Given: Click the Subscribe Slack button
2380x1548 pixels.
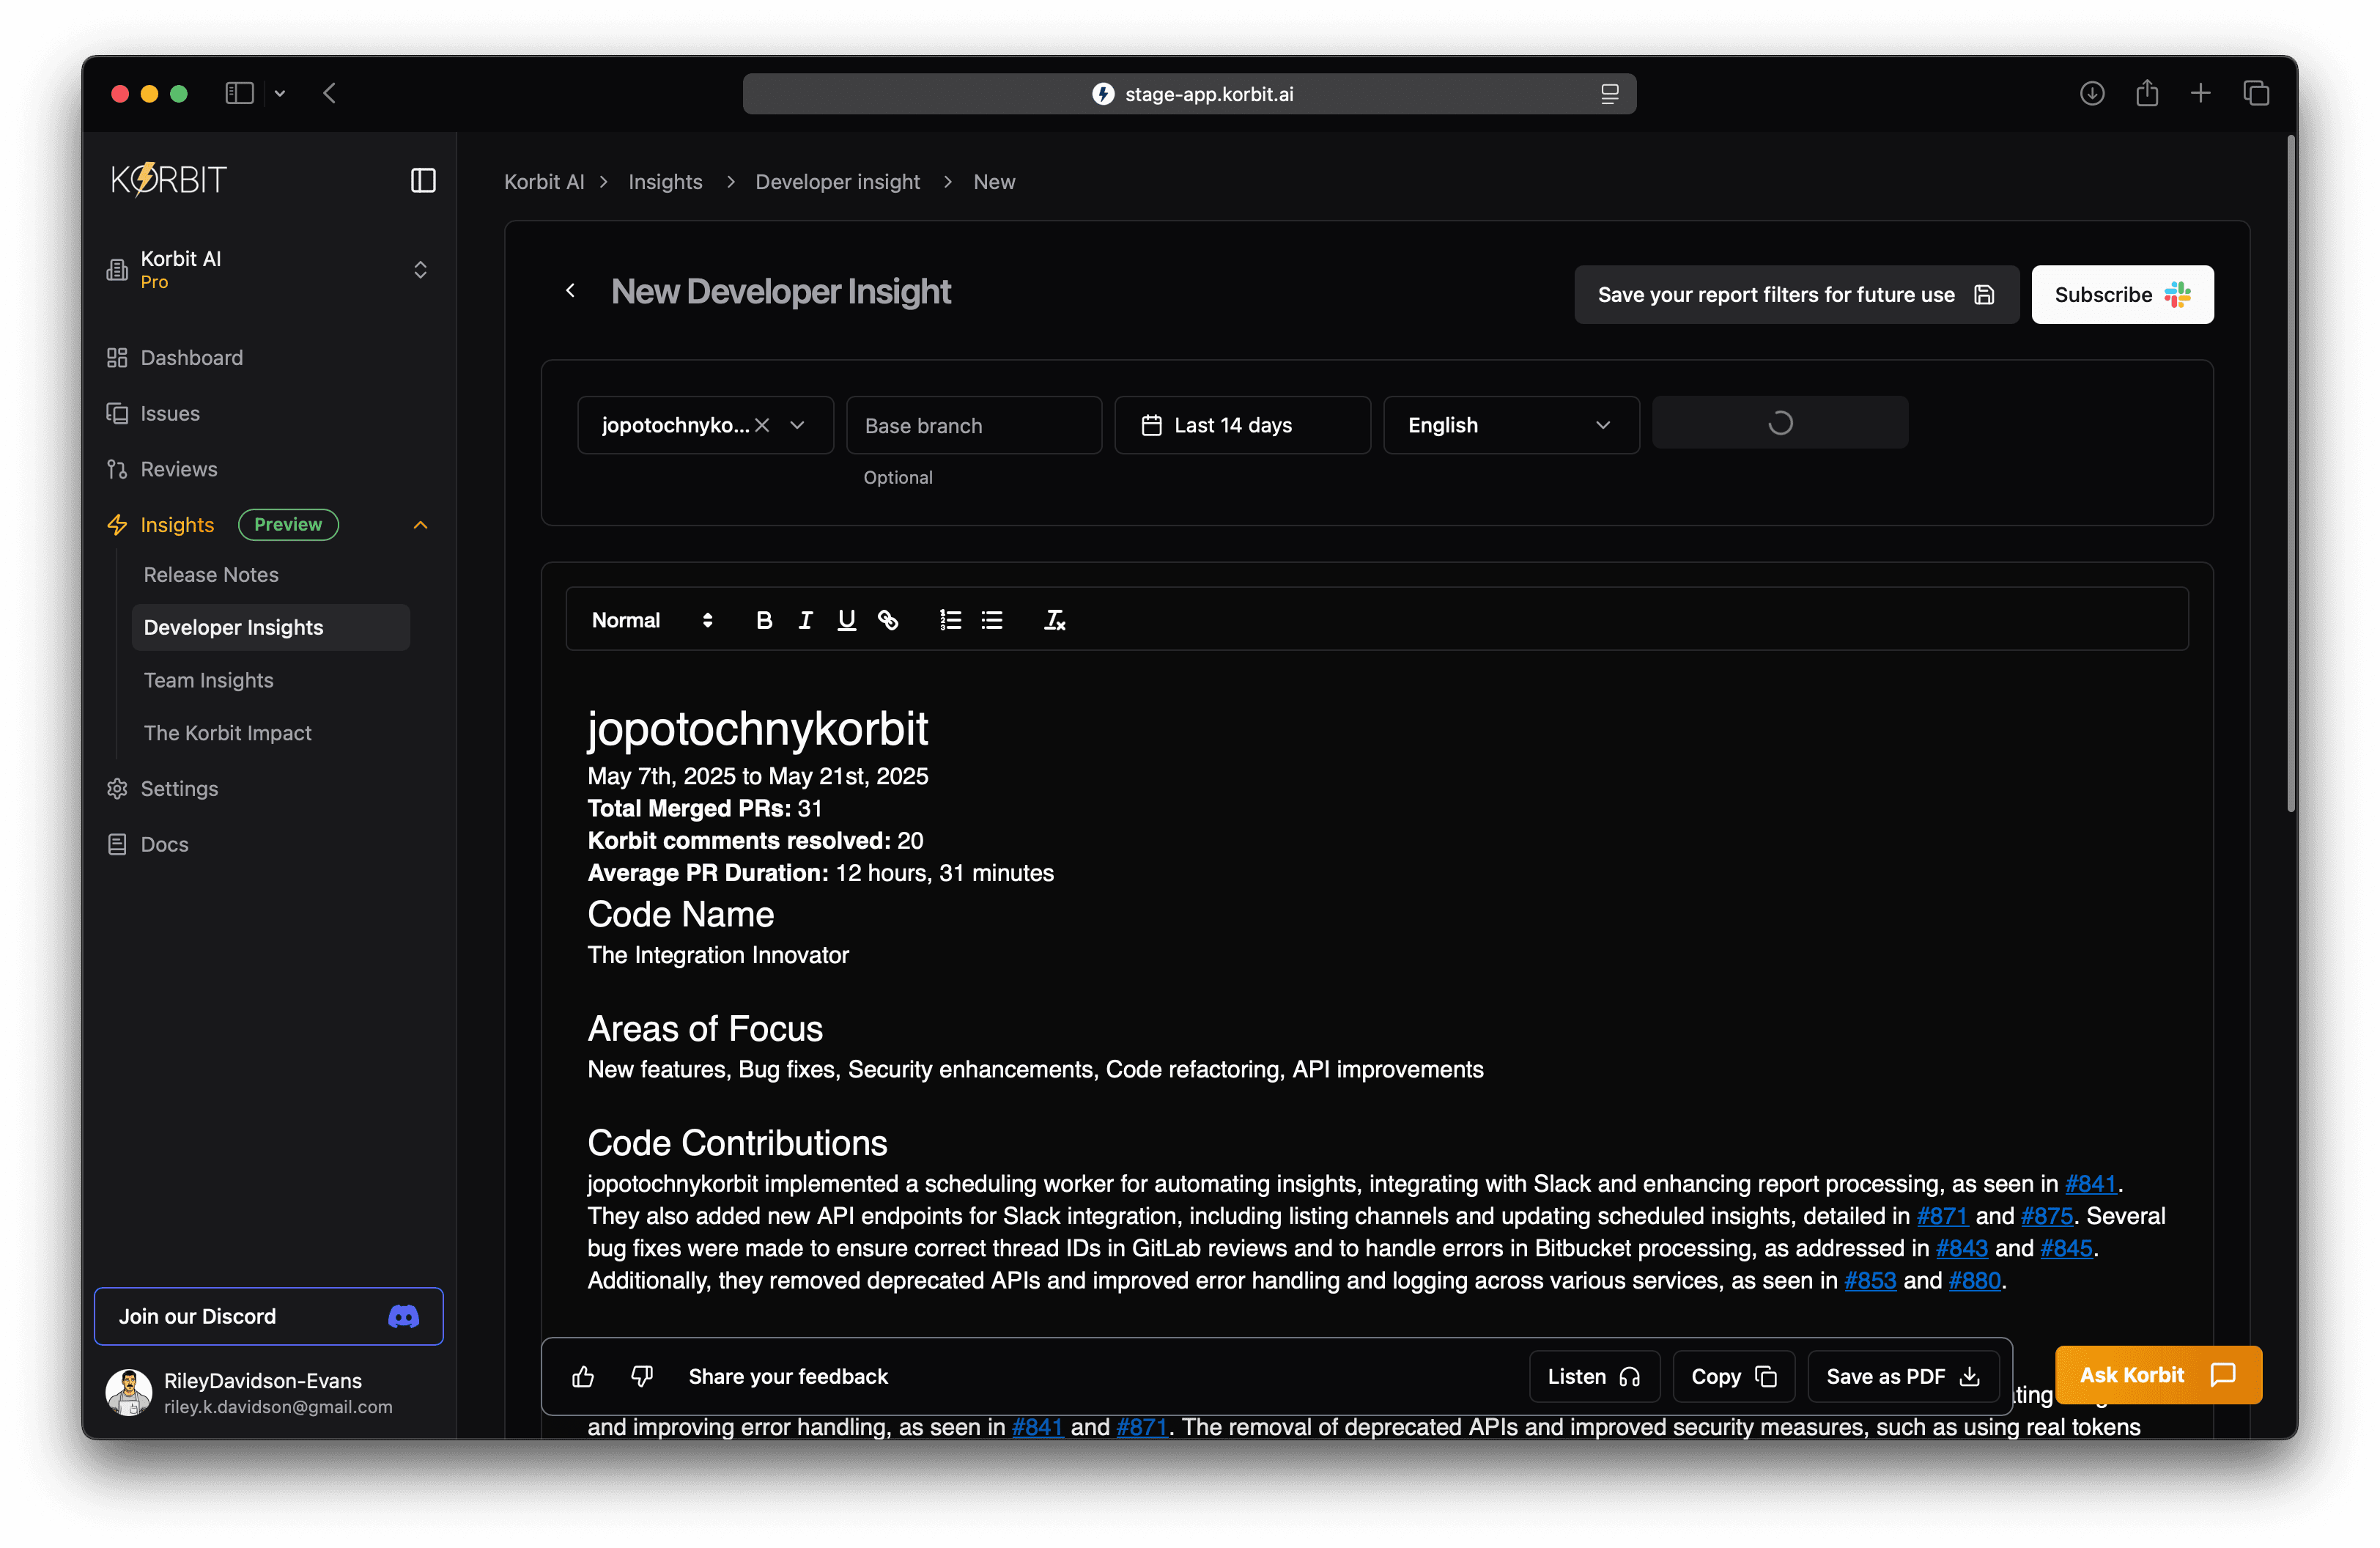Looking at the screenshot, I should coord(2122,294).
